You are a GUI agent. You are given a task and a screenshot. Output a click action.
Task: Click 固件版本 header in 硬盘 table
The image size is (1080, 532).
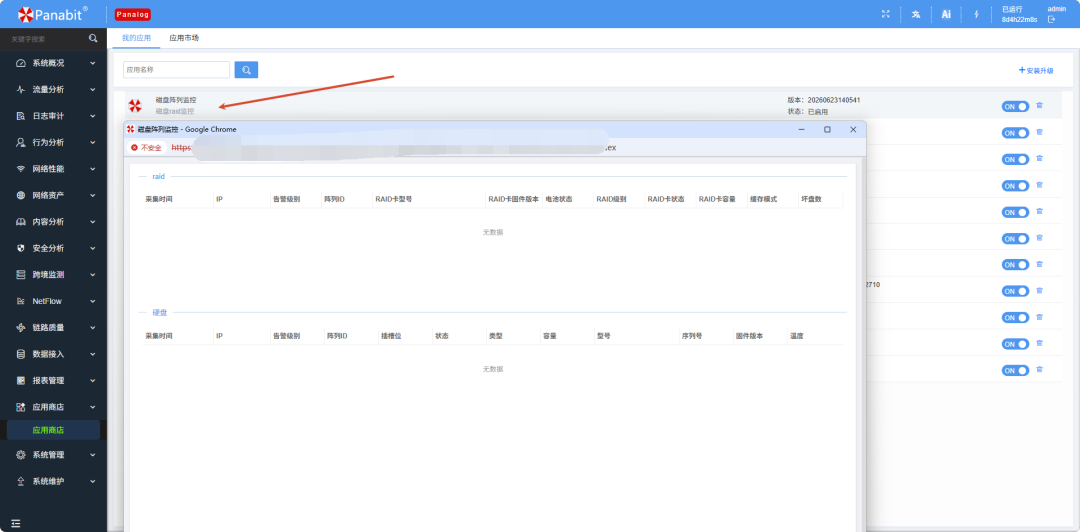pos(749,336)
